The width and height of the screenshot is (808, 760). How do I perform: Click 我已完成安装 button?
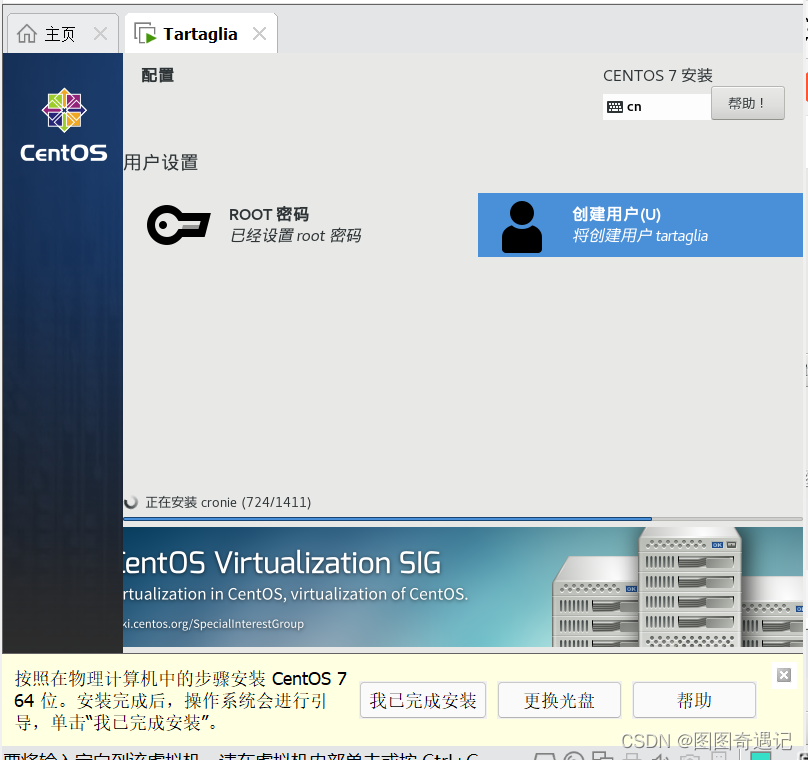click(x=423, y=700)
